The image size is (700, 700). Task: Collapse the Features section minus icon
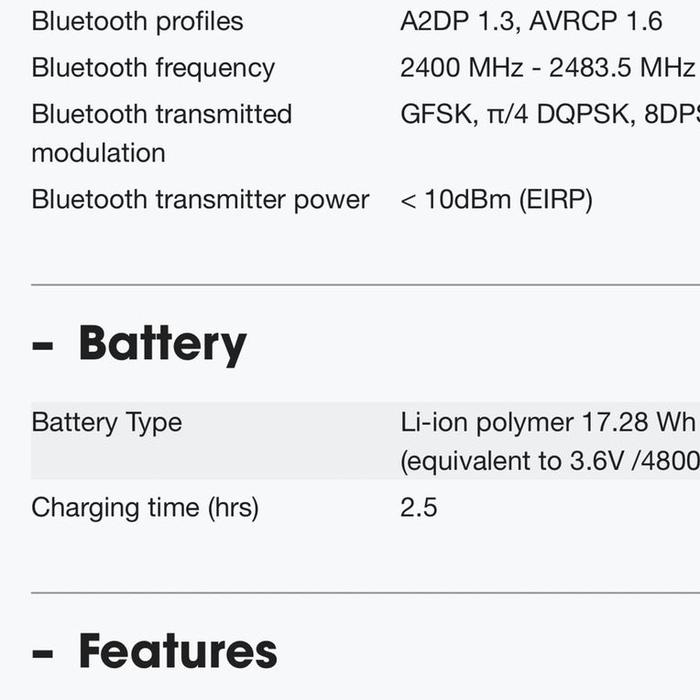pyautogui.click(x=42, y=654)
